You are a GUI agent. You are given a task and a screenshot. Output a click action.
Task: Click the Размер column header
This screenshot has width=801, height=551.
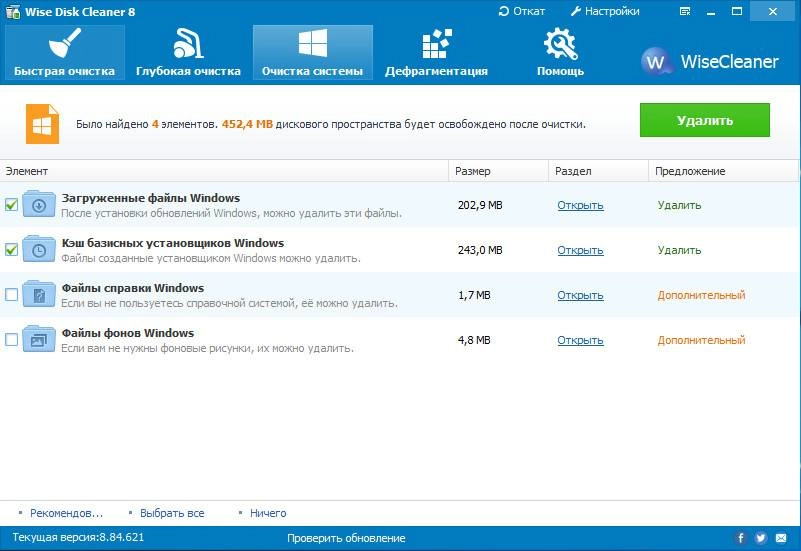pyautogui.click(x=499, y=171)
